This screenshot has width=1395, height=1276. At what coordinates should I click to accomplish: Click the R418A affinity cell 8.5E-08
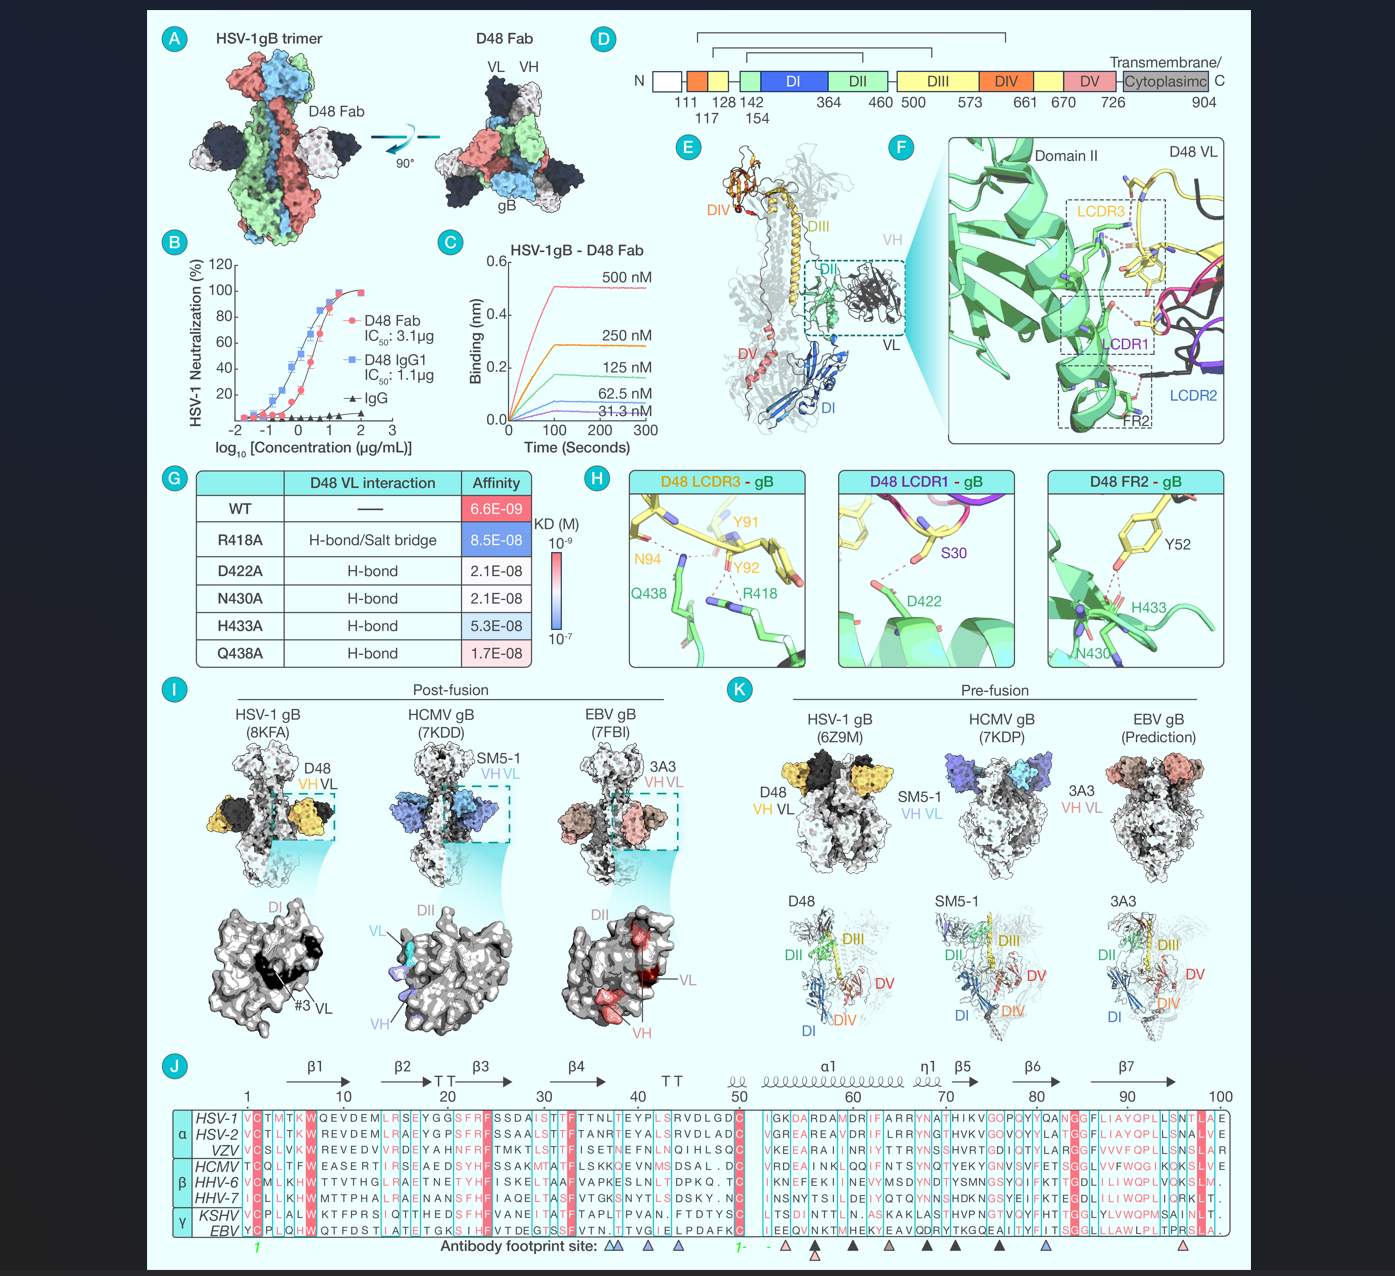[496, 540]
